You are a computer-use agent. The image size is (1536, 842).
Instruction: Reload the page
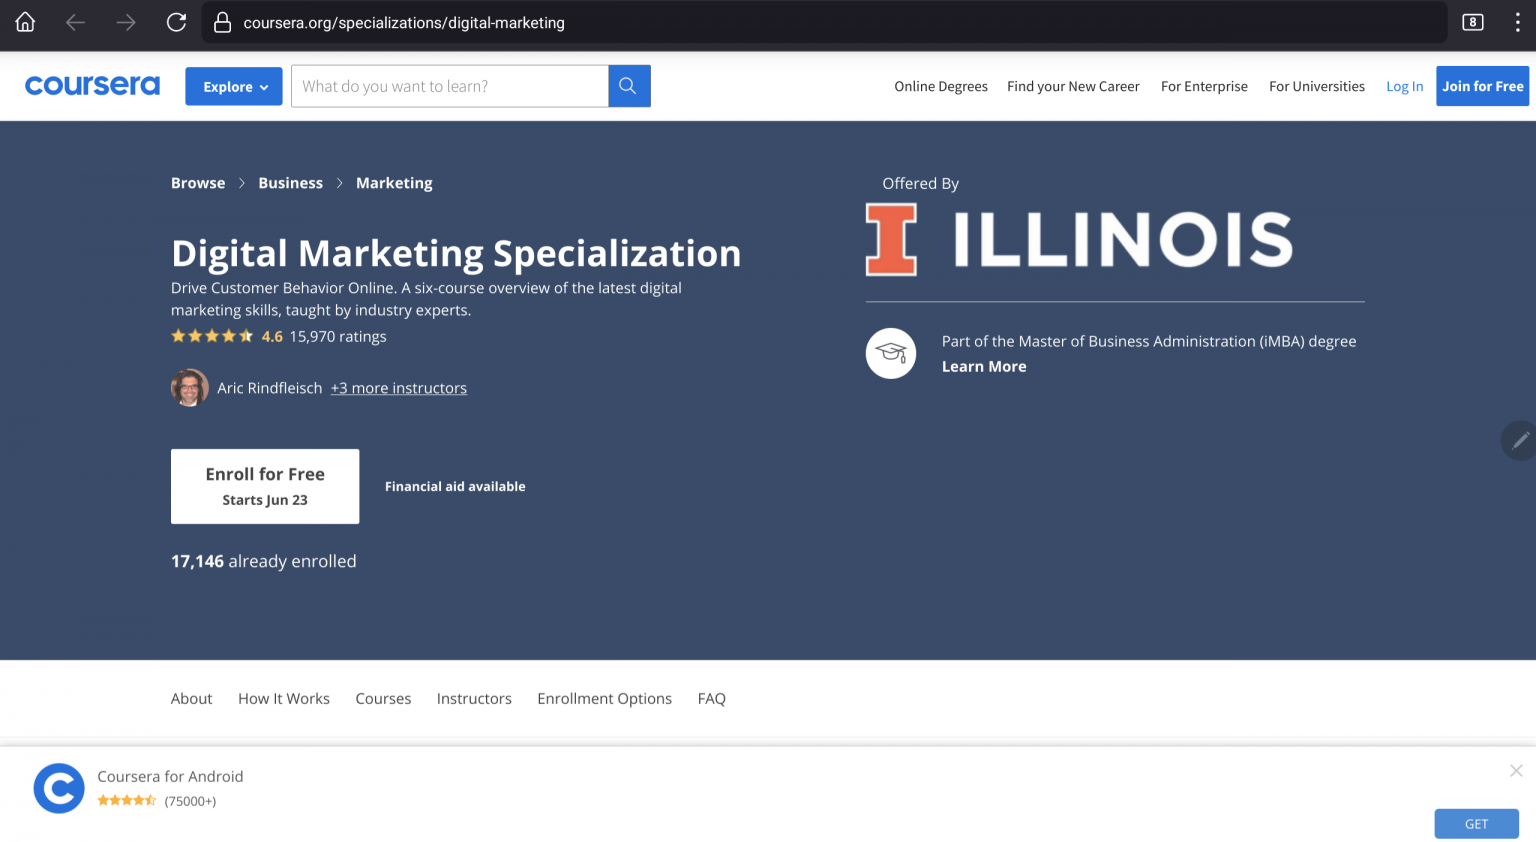tap(177, 22)
